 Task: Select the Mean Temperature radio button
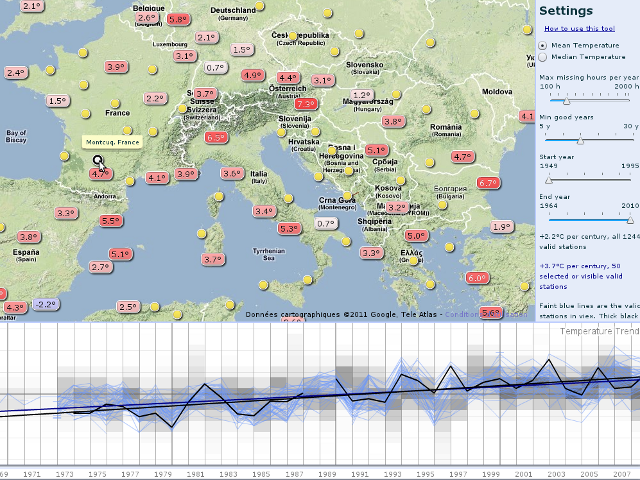543,45
